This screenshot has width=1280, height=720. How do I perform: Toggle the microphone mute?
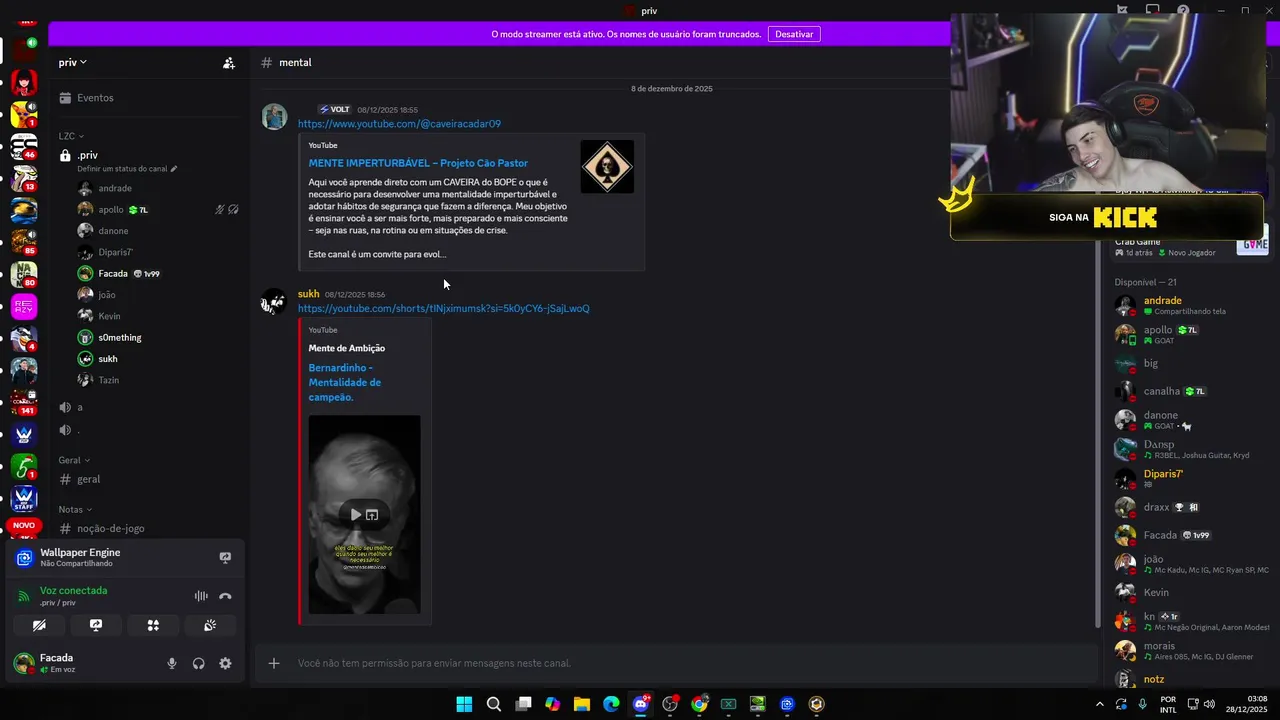(x=172, y=663)
